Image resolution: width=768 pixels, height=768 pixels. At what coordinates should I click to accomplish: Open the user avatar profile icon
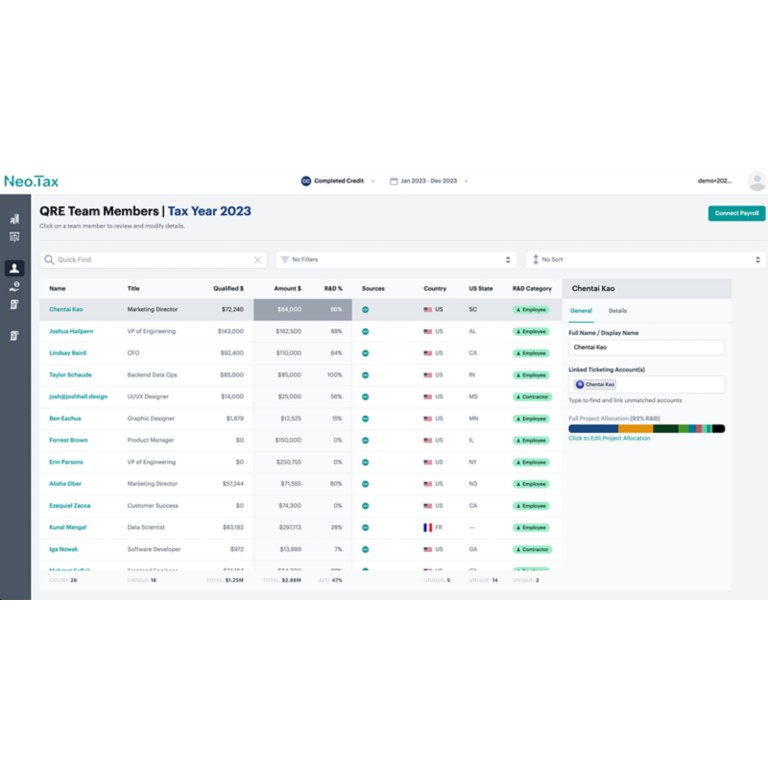click(757, 181)
